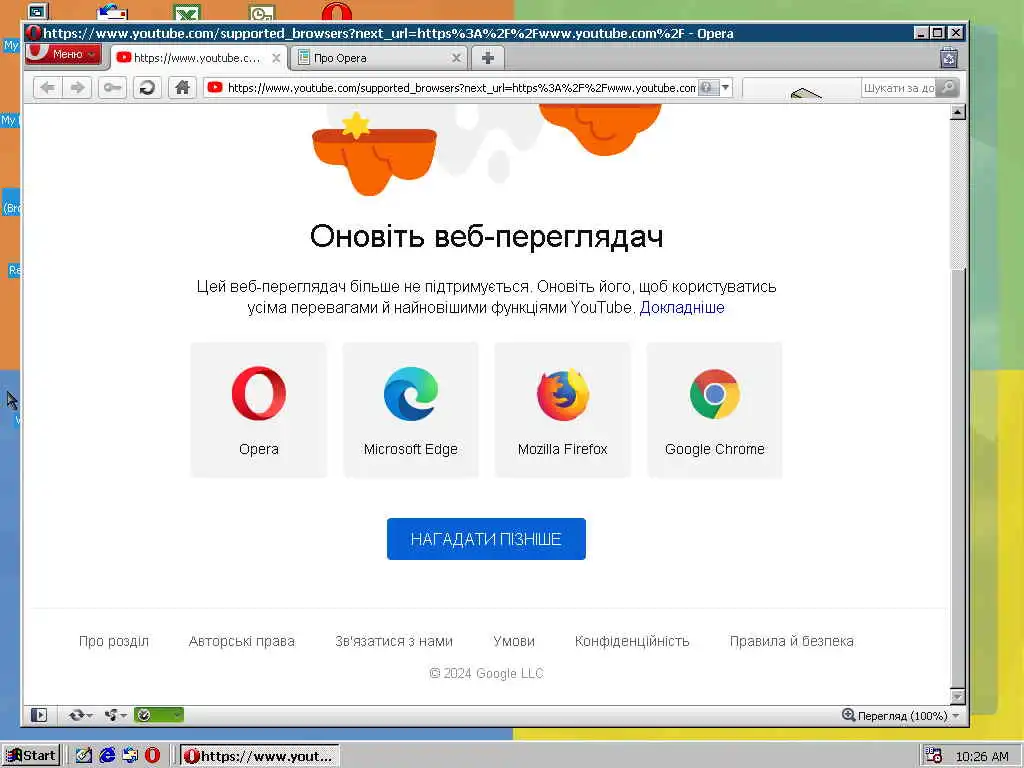Click the taskbar clock 10:26 AM
The height and width of the screenshot is (768, 1024).
coord(982,756)
